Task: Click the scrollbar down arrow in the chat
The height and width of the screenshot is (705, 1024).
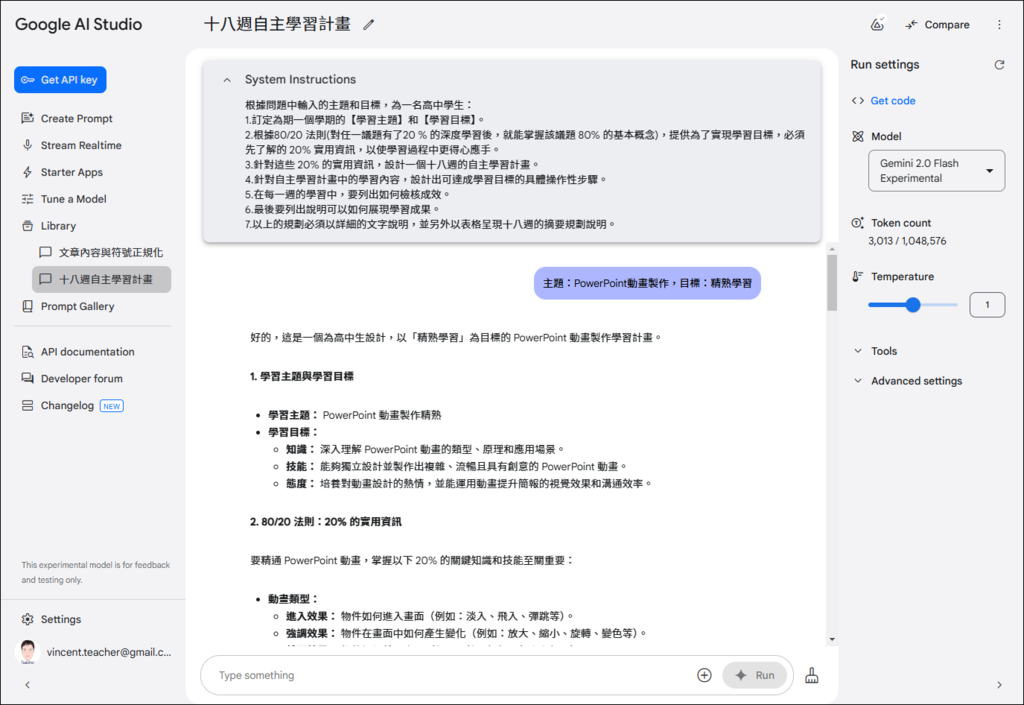Action: [832, 640]
